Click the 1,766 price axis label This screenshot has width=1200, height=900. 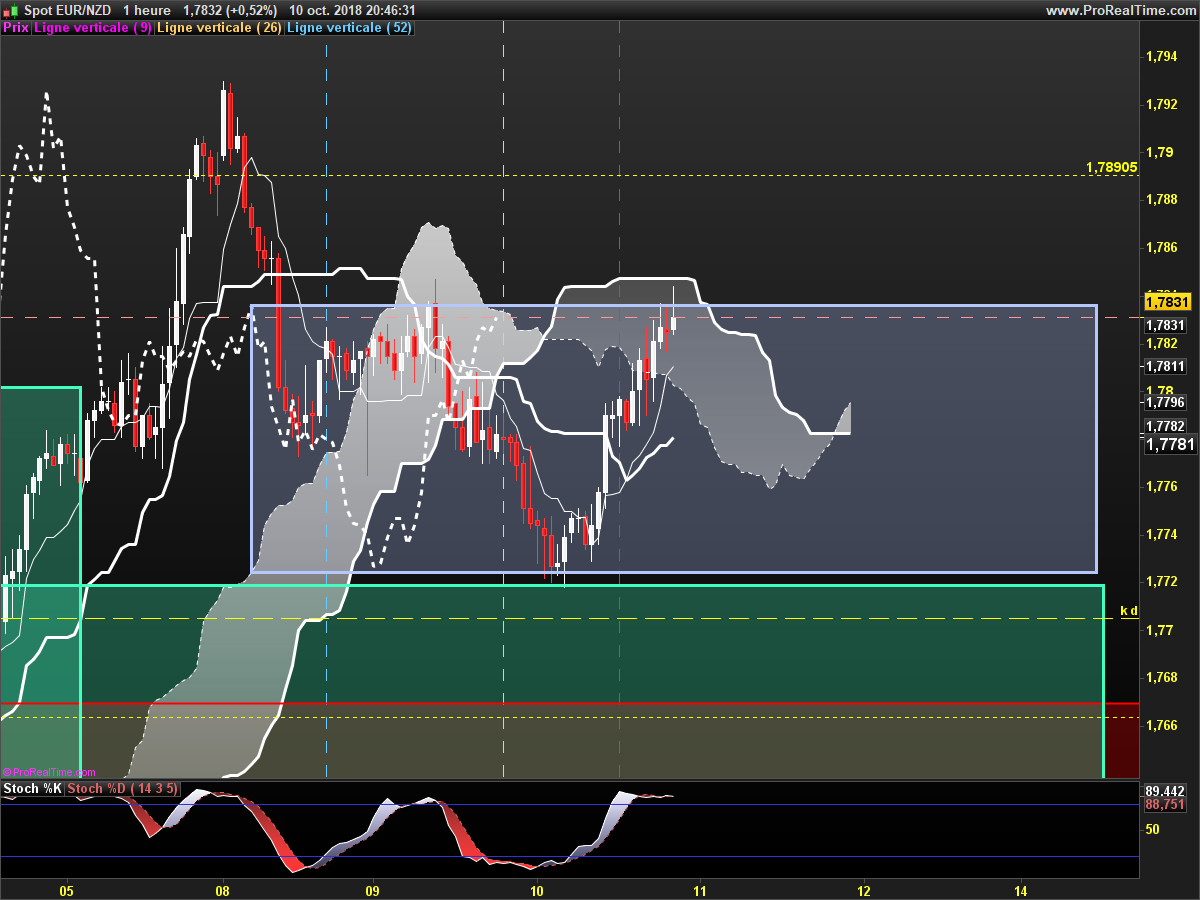(1161, 725)
